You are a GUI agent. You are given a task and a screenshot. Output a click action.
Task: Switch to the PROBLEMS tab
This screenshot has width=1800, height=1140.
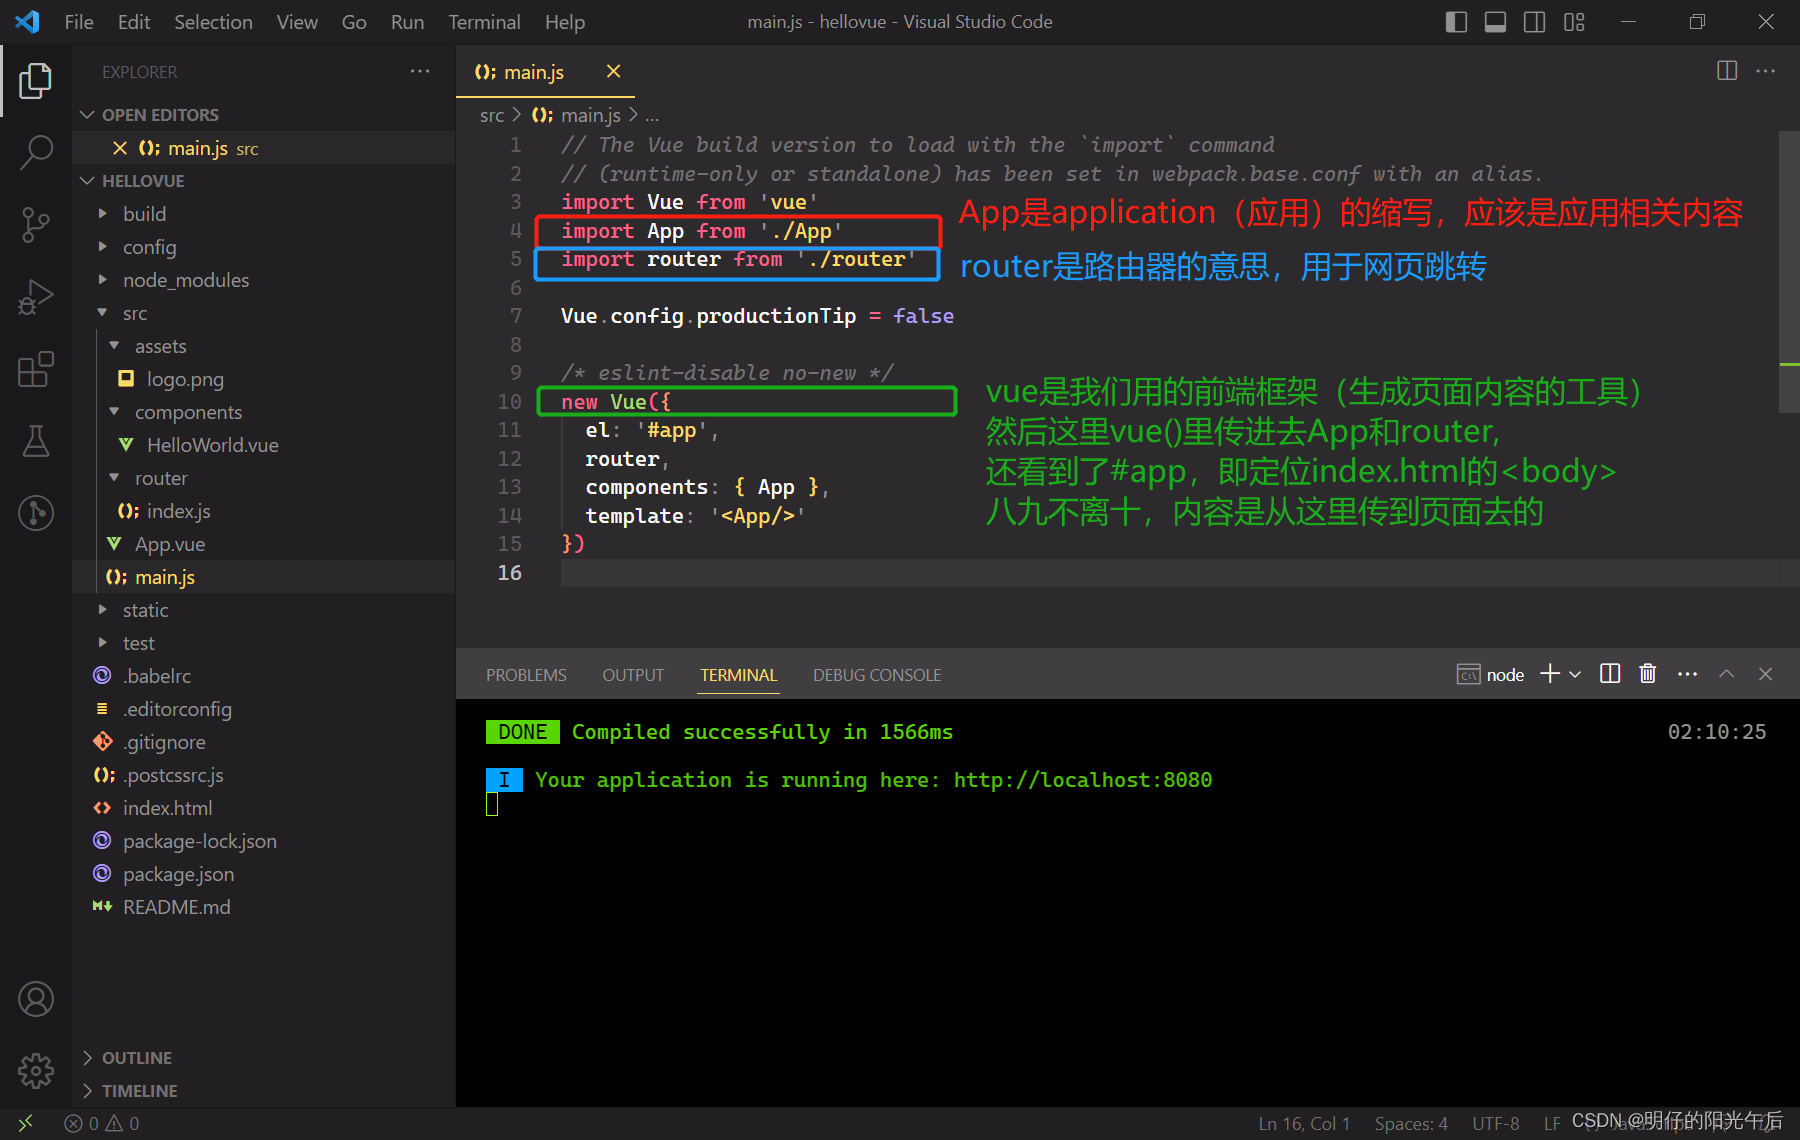point(526,675)
